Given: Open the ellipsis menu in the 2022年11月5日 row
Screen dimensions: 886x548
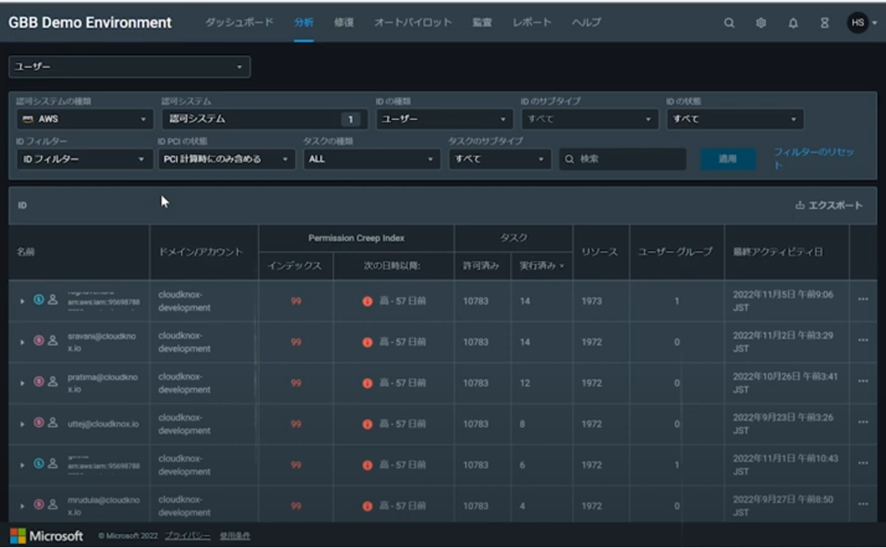Looking at the screenshot, I should pyautogui.click(x=863, y=299).
